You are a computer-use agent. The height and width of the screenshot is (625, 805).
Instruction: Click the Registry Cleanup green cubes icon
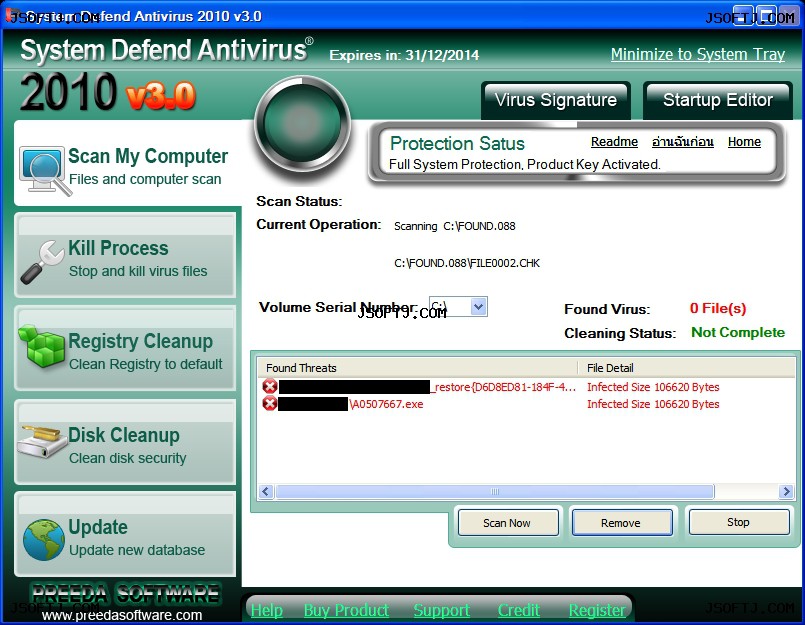click(x=41, y=346)
